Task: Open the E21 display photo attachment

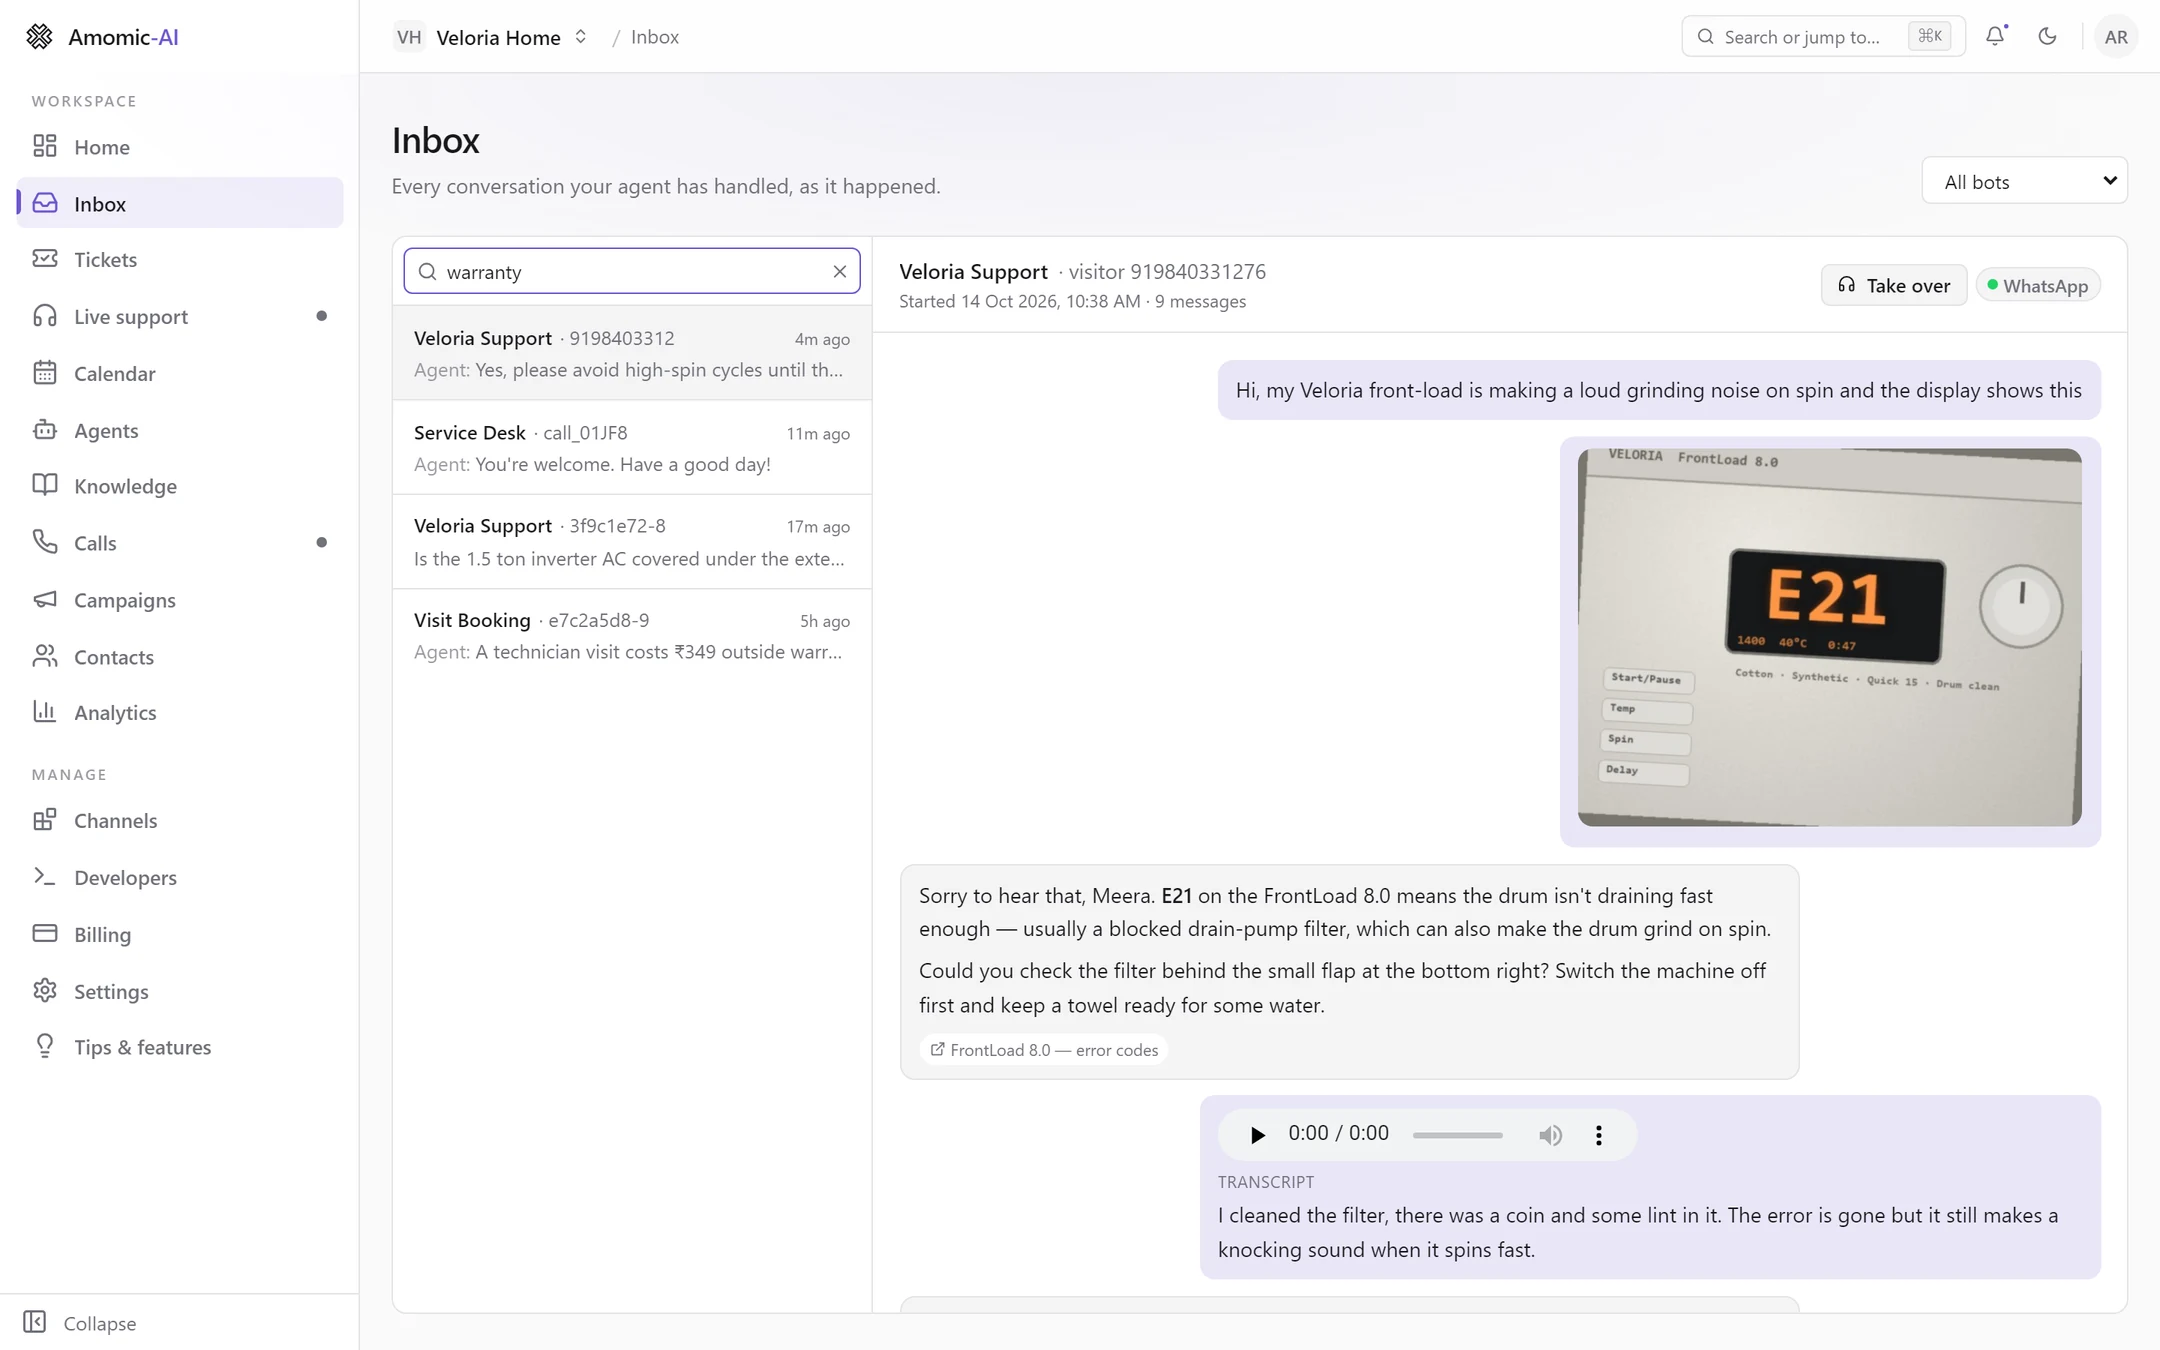Action: click(x=1829, y=637)
